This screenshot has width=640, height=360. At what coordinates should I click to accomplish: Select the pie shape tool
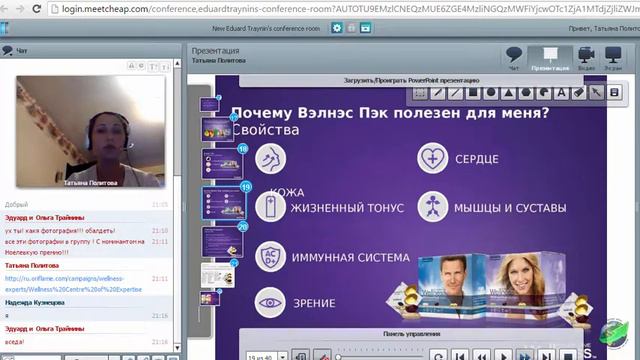[x=544, y=93]
